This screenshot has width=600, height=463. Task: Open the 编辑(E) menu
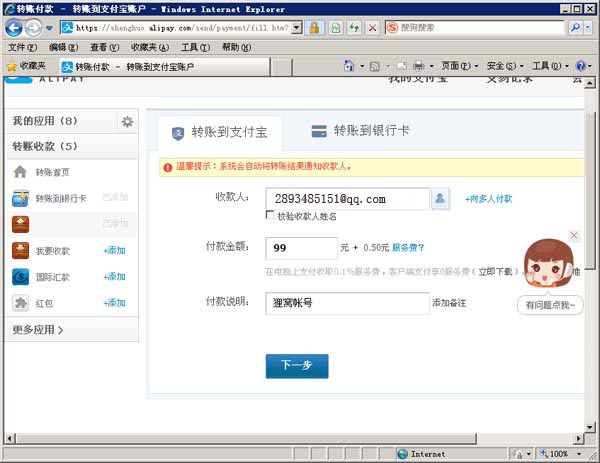click(64, 47)
